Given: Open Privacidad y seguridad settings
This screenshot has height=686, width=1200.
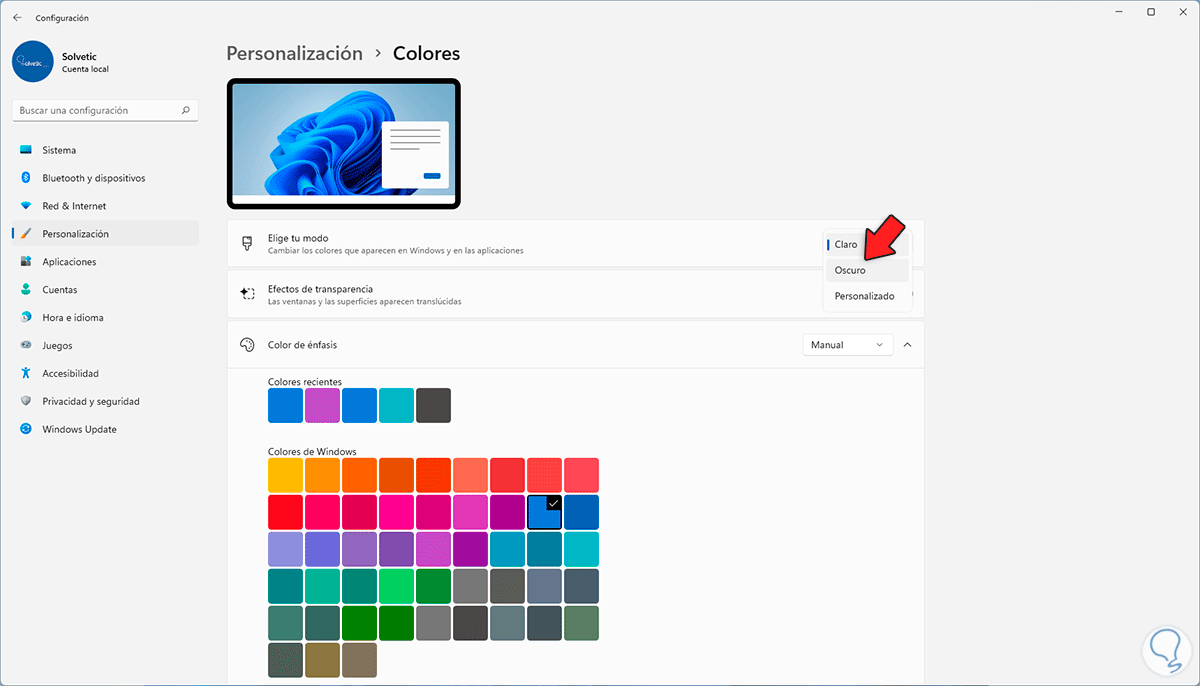Looking at the screenshot, I should (105, 402).
